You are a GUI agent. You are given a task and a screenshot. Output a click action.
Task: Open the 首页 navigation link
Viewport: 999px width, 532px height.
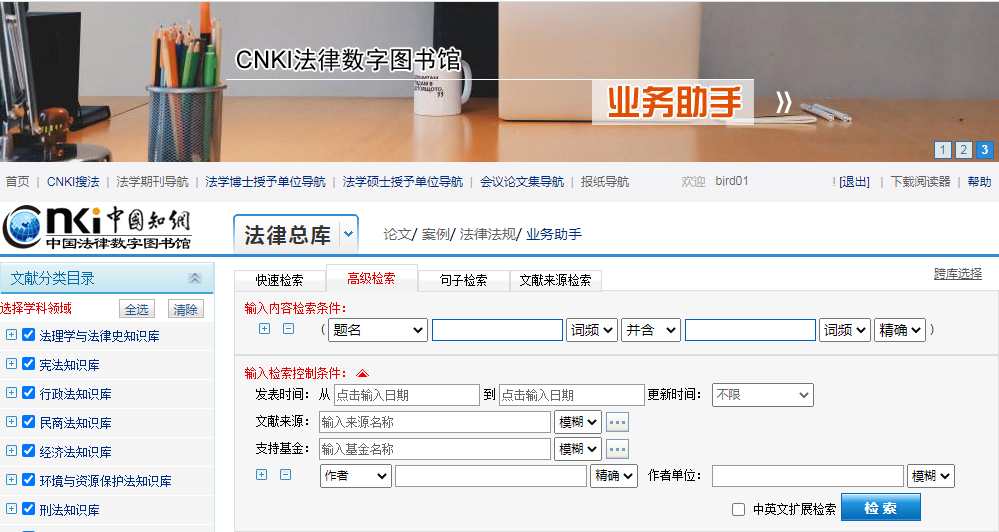(x=17, y=182)
